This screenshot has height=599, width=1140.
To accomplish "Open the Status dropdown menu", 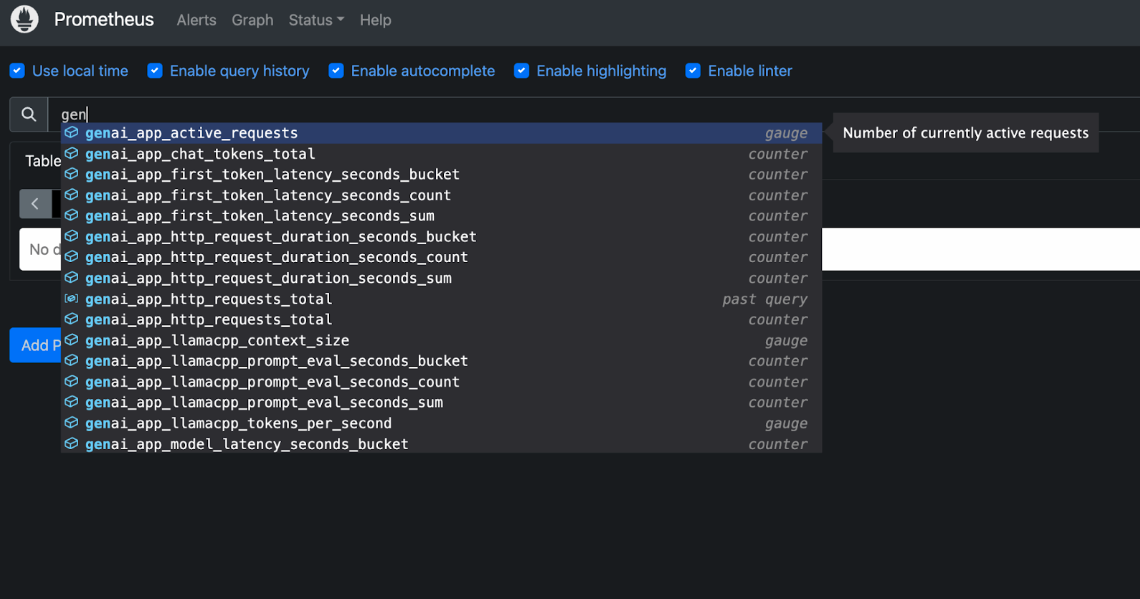I will tap(315, 20).
